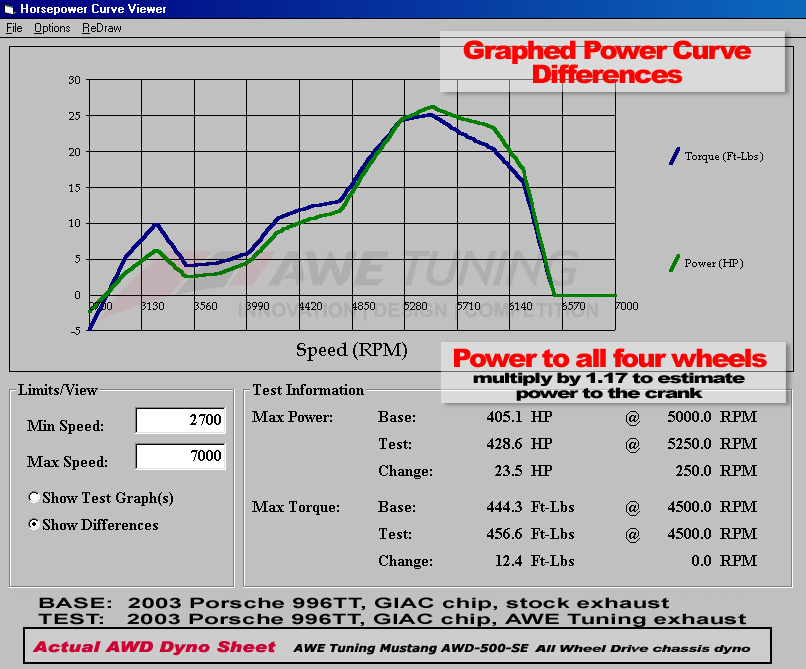This screenshot has width=806, height=669.
Task: Click the 25 y-axis tick label
Action: 75,116
